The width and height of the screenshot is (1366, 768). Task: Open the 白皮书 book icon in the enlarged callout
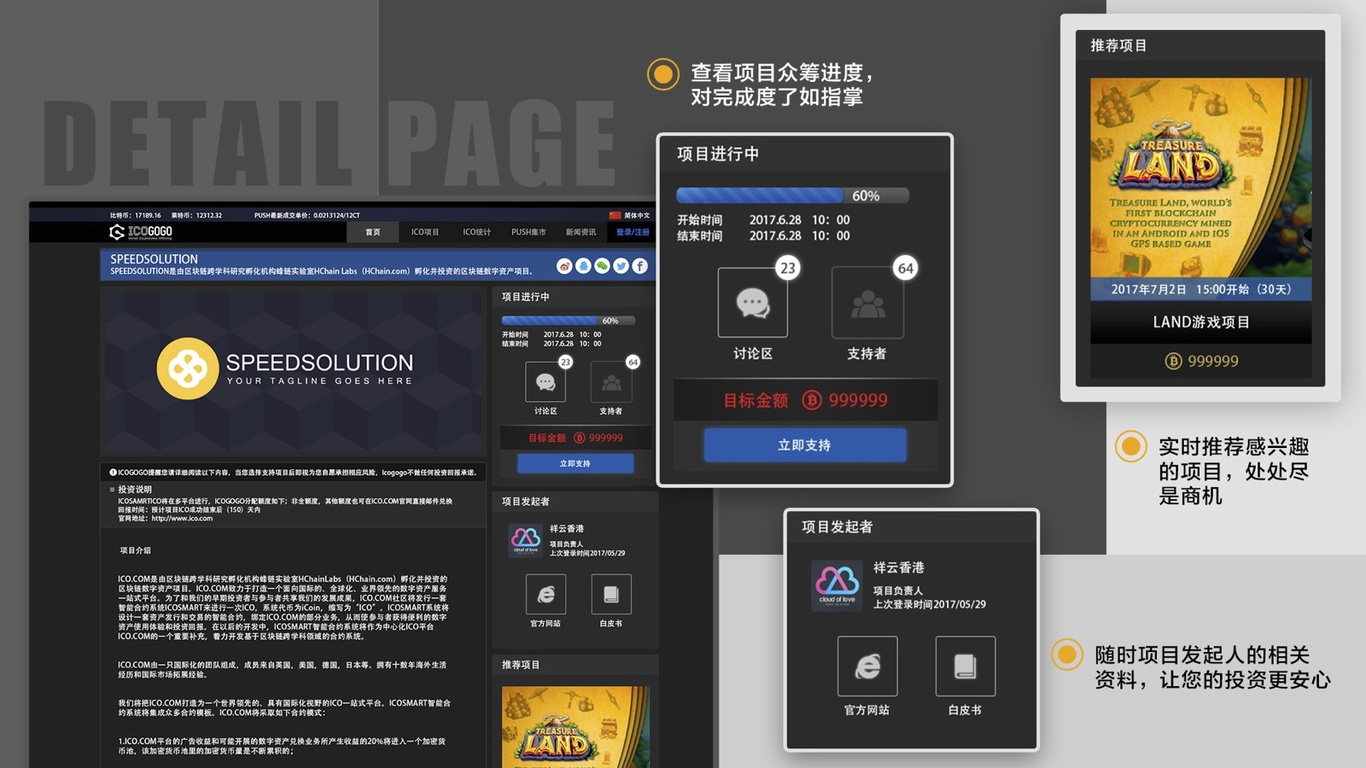click(965, 666)
